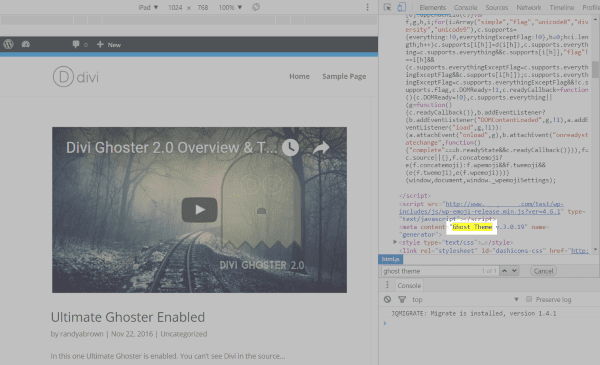The width and height of the screenshot is (600, 365).
Task: Switch to the Elements tab
Action: pyautogui.click(x=432, y=8)
